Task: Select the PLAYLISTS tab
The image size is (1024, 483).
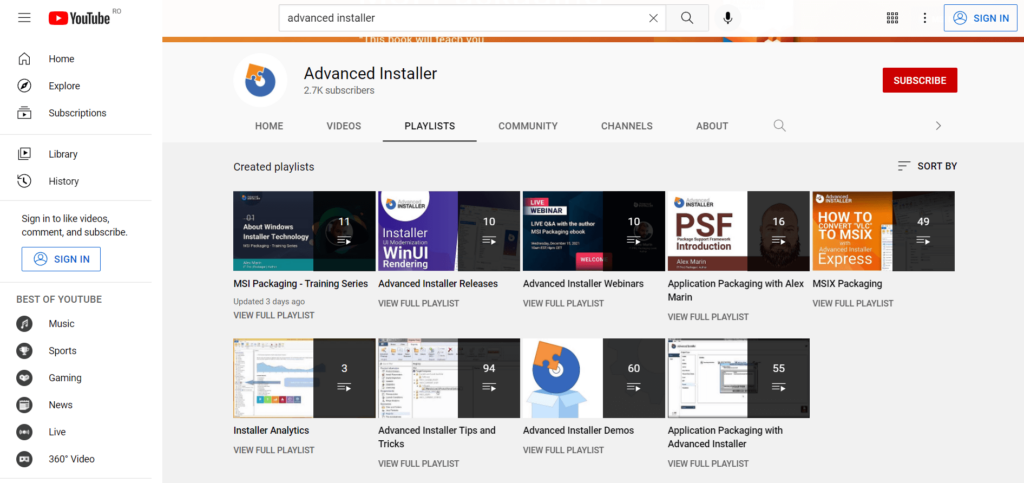Action: pyautogui.click(x=430, y=126)
